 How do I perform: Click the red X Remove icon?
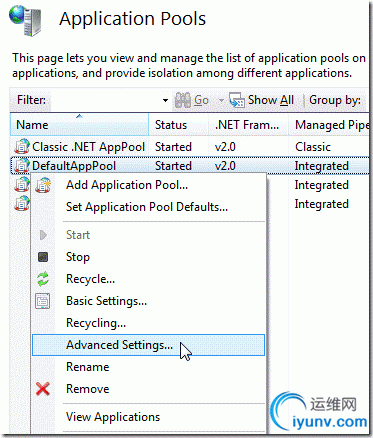click(43, 389)
